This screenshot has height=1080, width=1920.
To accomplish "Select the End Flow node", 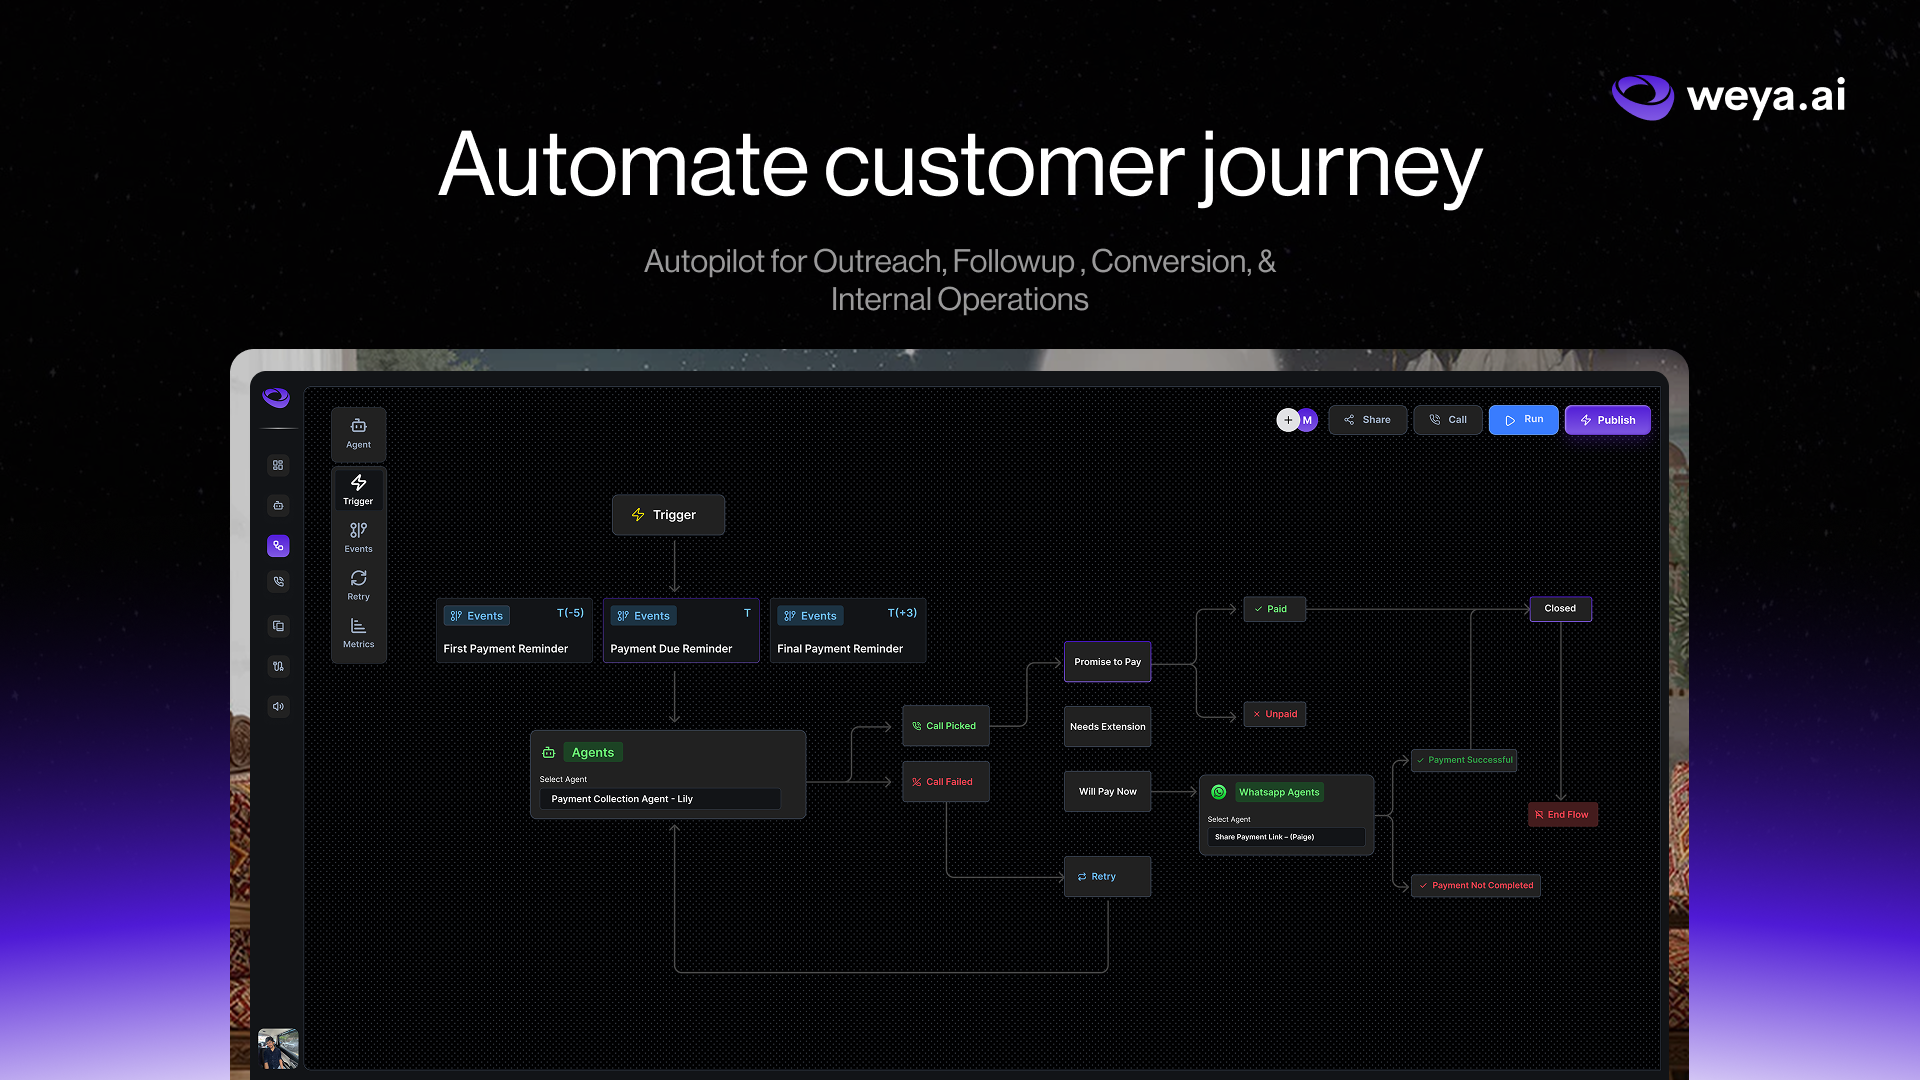I will [x=1562, y=815].
